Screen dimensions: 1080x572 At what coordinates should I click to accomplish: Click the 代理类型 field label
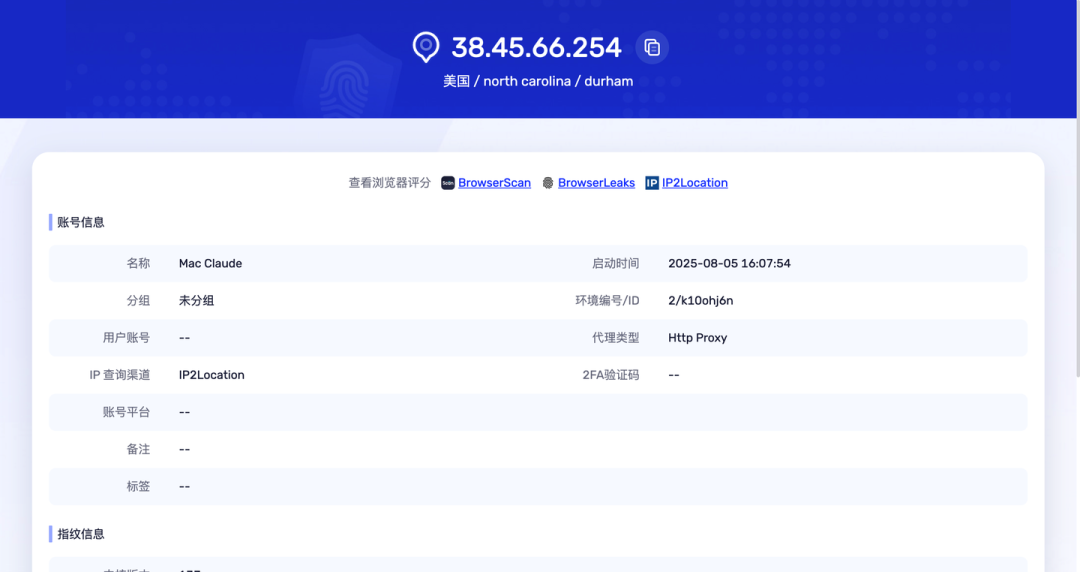(x=616, y=338)
